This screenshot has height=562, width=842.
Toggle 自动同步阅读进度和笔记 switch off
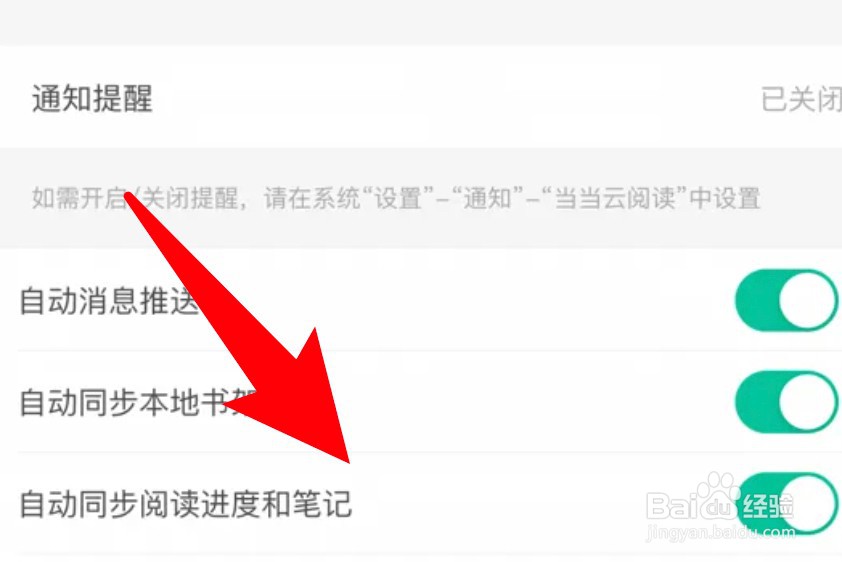tap(787, 503)
